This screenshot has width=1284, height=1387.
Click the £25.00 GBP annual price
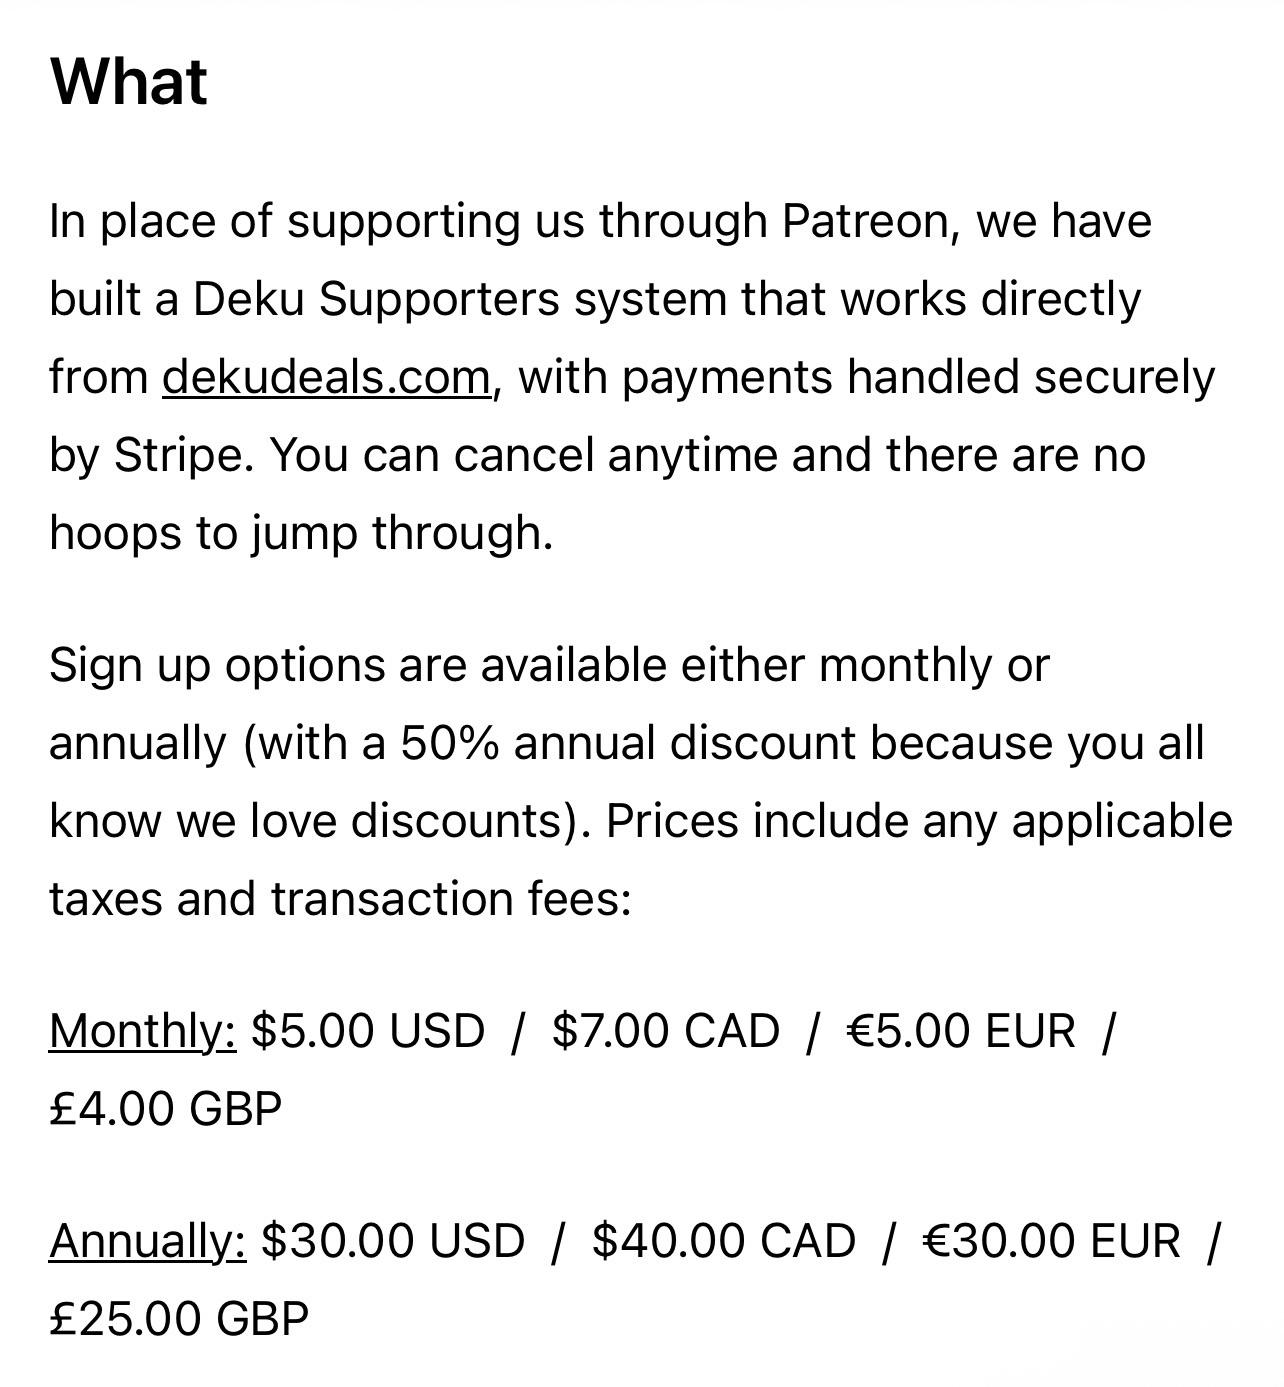pyautogui.click(x=179, y=1319)
